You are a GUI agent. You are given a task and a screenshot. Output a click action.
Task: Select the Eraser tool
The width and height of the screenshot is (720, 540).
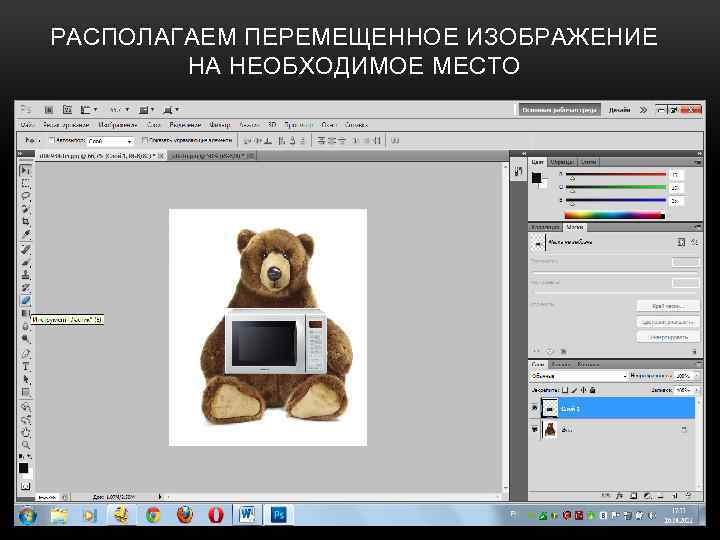26,301
